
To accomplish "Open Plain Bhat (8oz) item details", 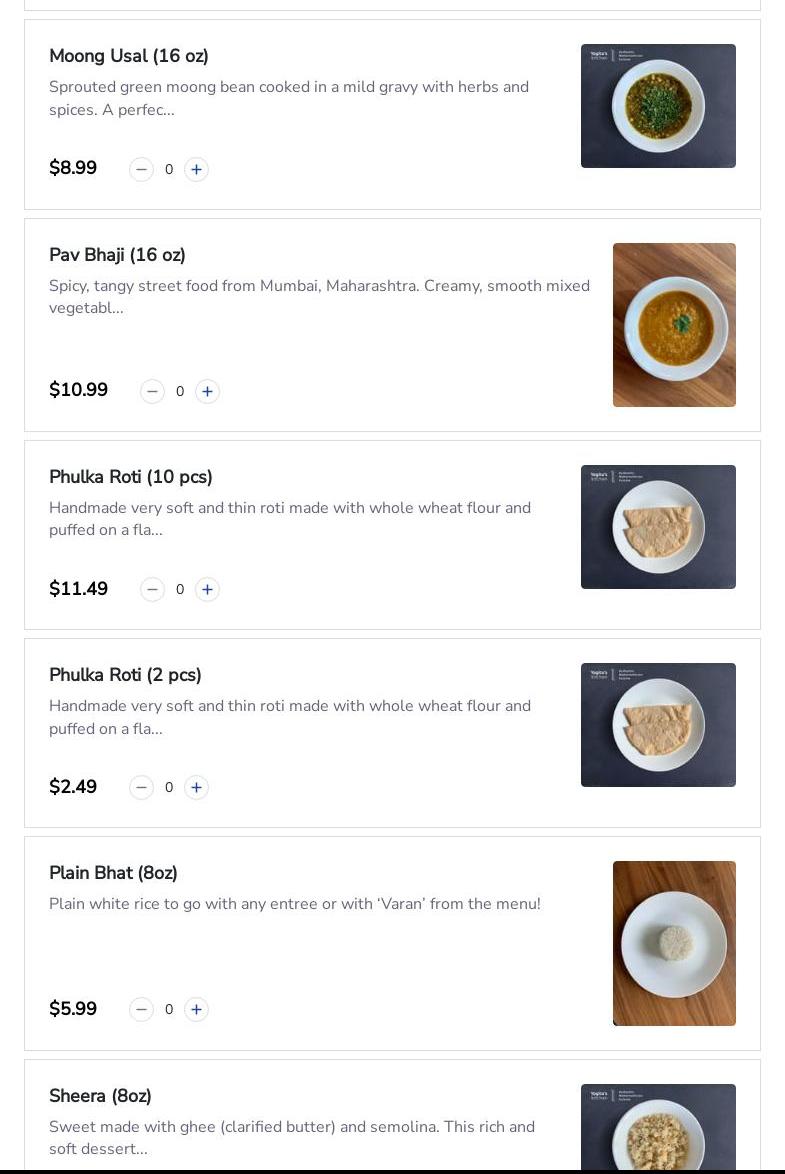I will 113,873.
